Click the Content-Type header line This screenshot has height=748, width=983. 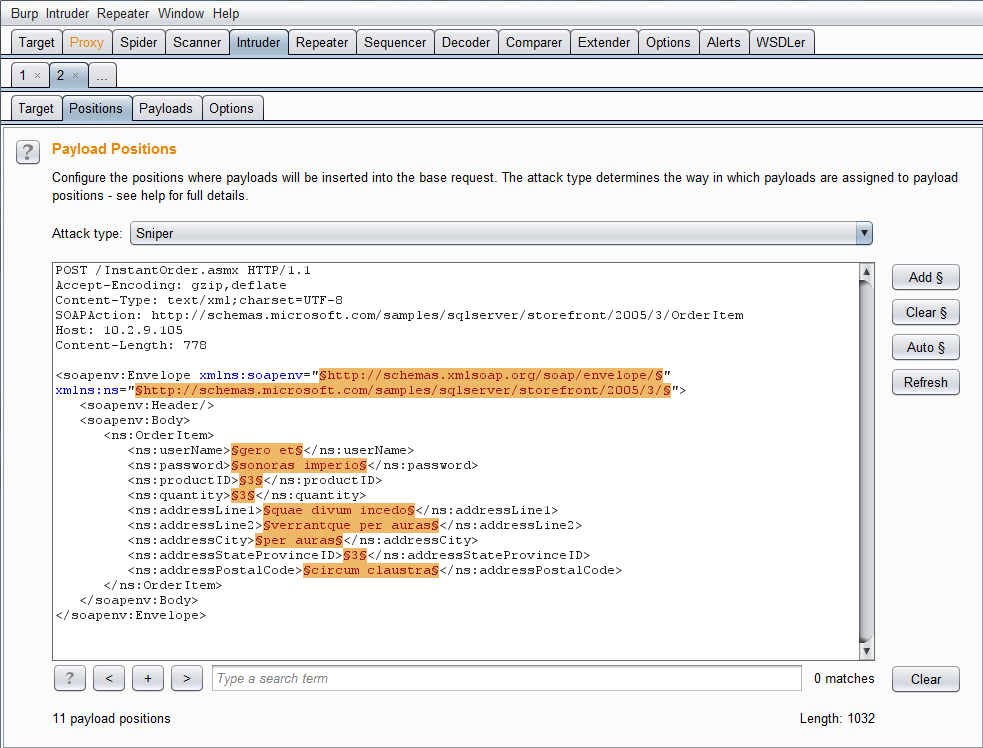coord(199,300)
